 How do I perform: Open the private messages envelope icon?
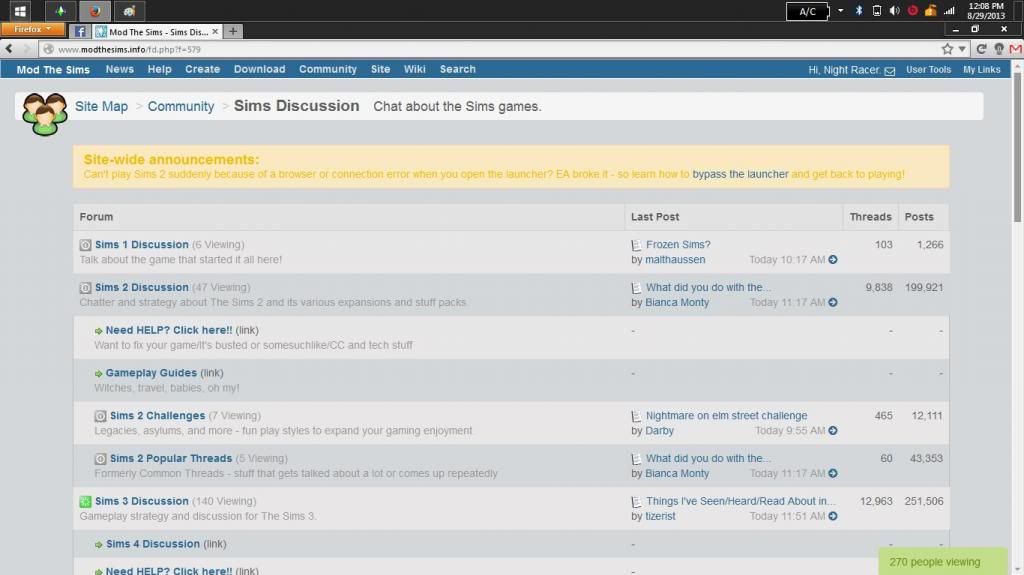(x=889, y=71)
